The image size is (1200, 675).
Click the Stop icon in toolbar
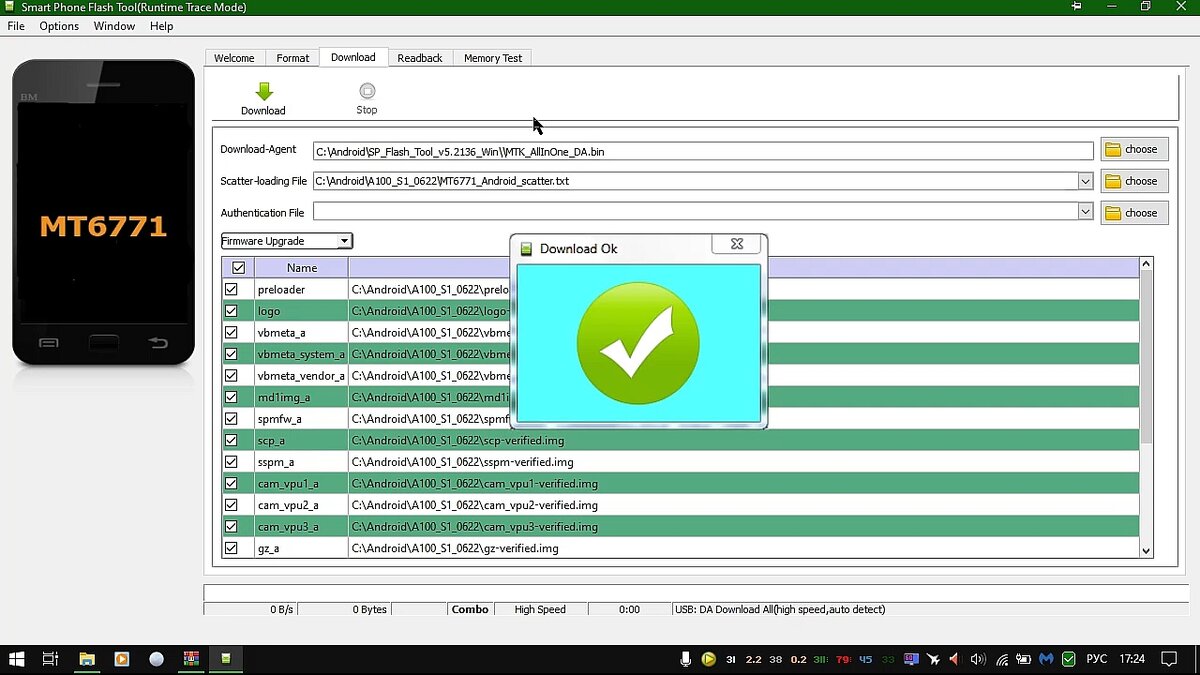click(x=367, y=91)
